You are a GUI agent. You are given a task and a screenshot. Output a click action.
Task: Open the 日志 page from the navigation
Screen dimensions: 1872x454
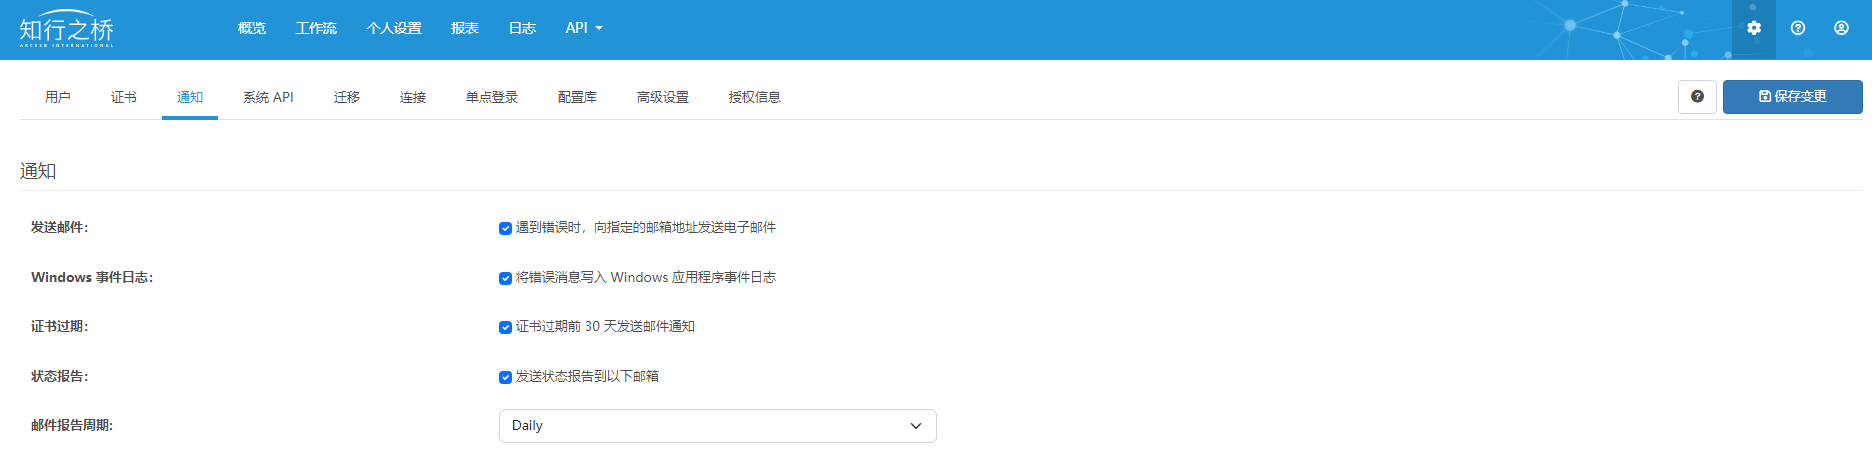pyautogui.click(x=522, y=28)
